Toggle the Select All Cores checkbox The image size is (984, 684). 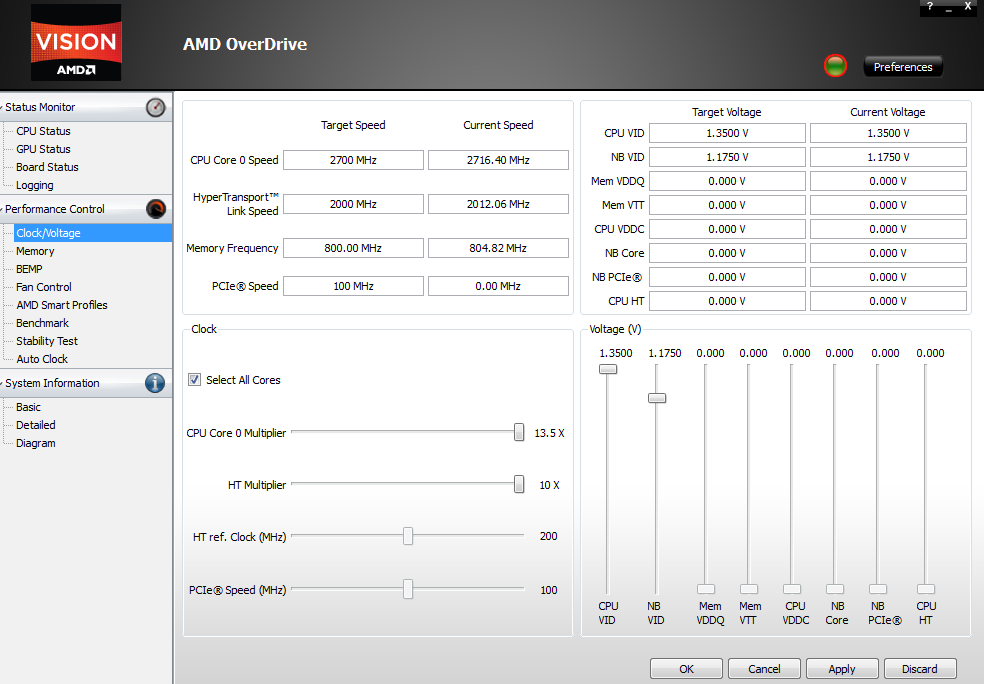(x=195, y=380)
